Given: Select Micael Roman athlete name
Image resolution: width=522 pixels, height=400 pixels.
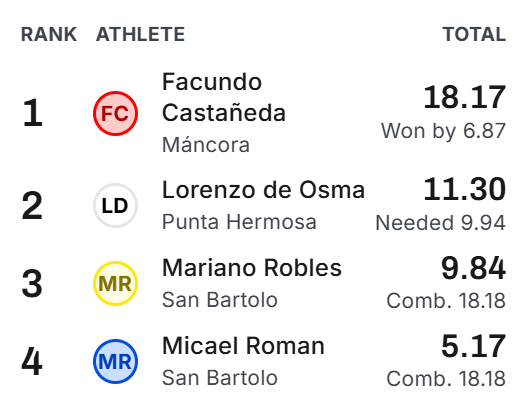Looking at the screenshot, I should click(243, 346).
